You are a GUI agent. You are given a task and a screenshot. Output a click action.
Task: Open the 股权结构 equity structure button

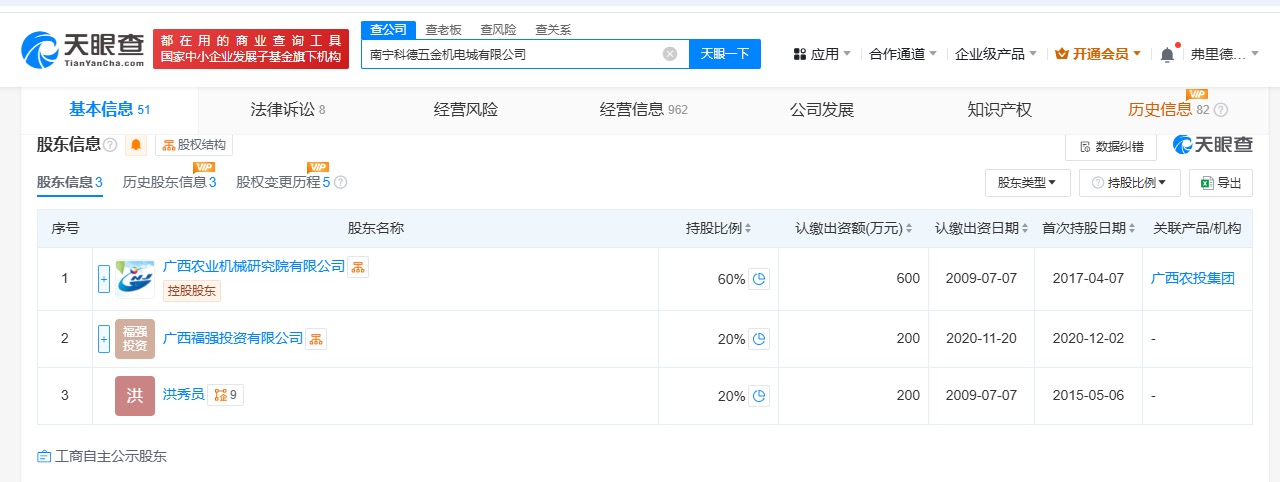194,145
